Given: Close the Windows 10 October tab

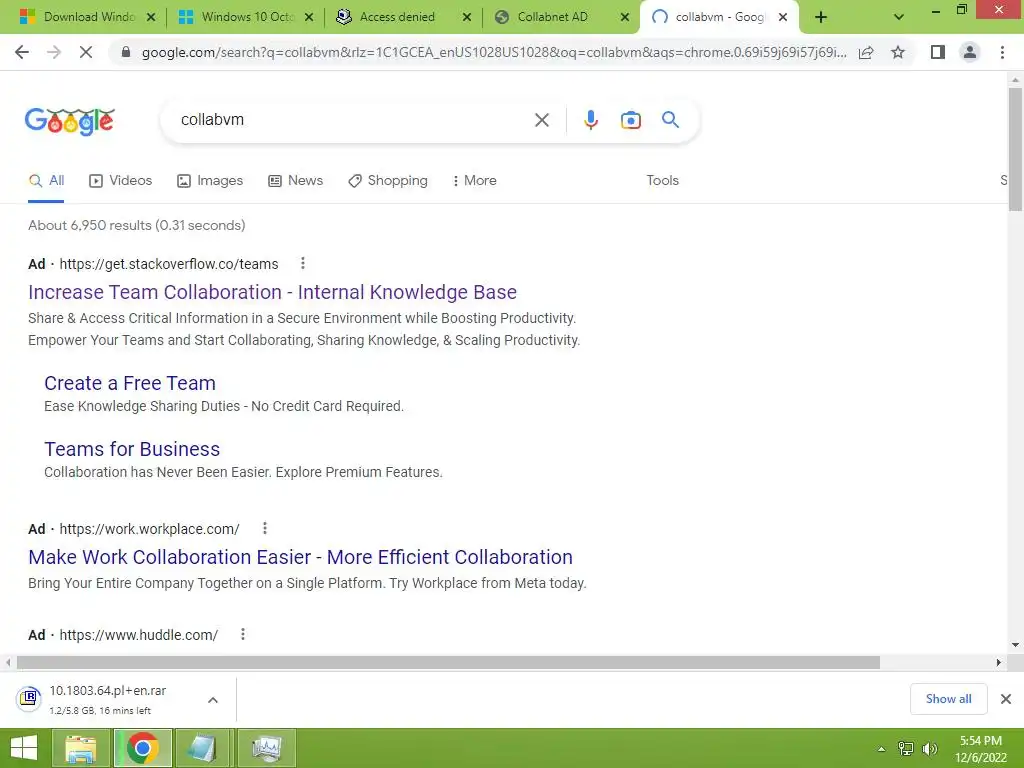Looking at the screenshot, I should pyautogui.click(x=309, y=18).
